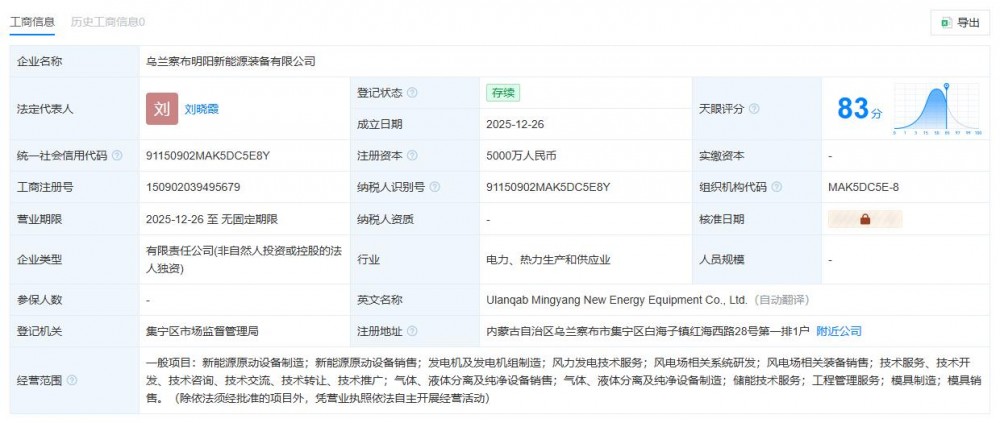Click the help icon next to 天眼评分
The height and width of the screenshot is (423, 1000).
tap(754, 109)
